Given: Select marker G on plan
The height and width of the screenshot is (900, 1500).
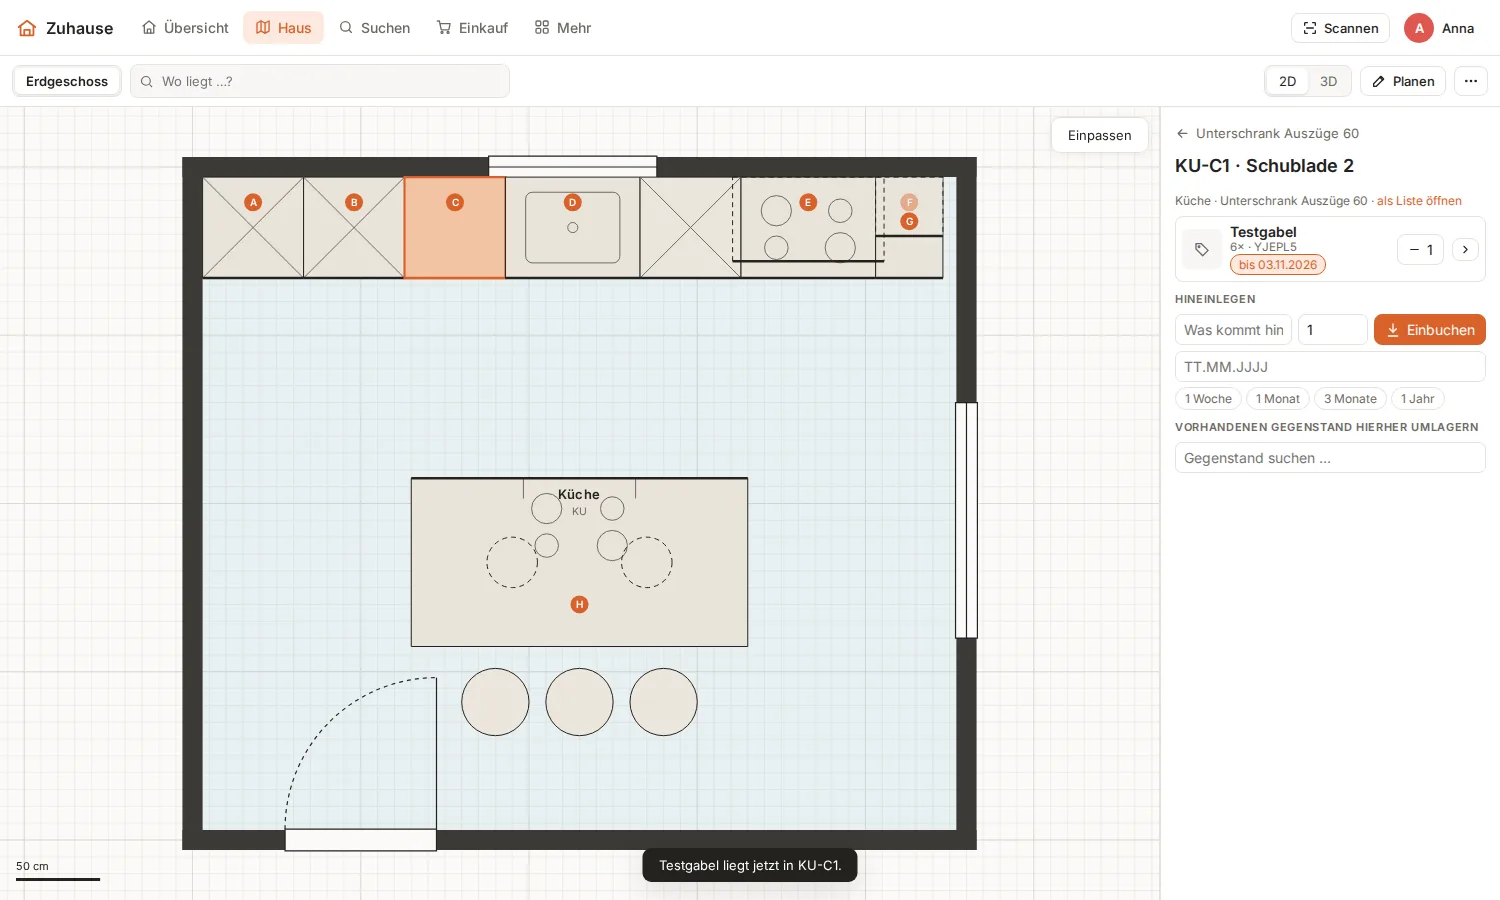Looking at the screenshot, I should pyautogui.click(x=909, y=221).
